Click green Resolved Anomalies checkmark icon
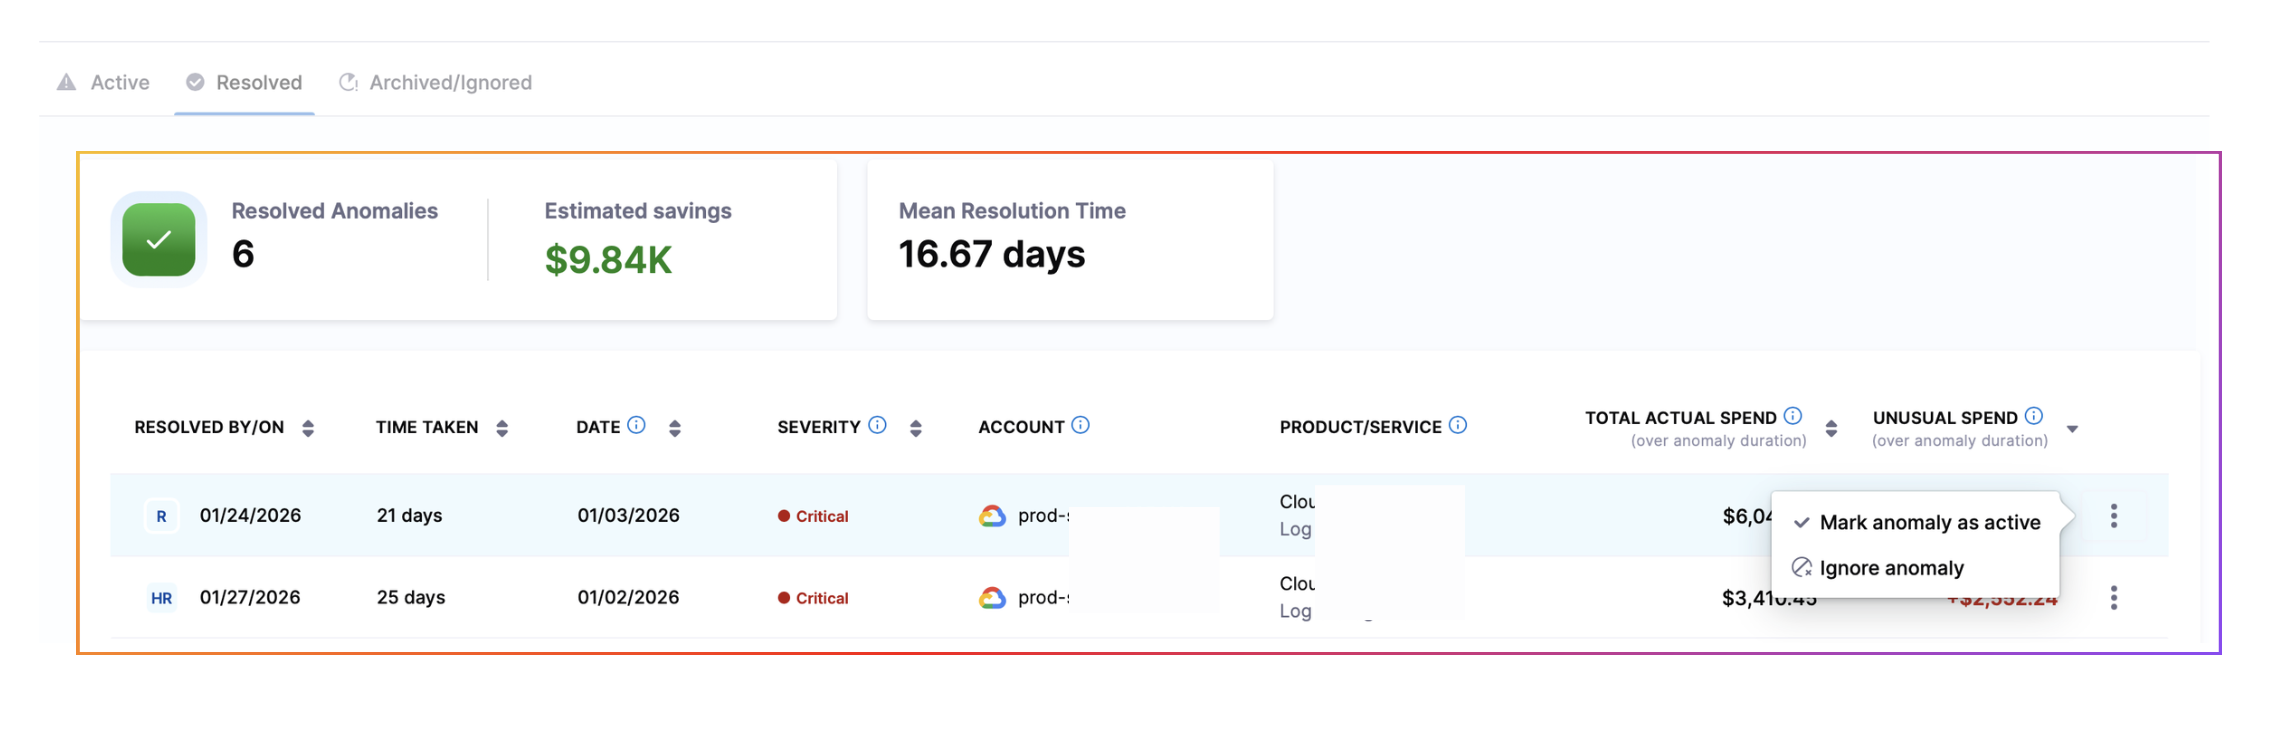Image resolution: width=2278 pixels, height=740 pixels. pos(159,240)
